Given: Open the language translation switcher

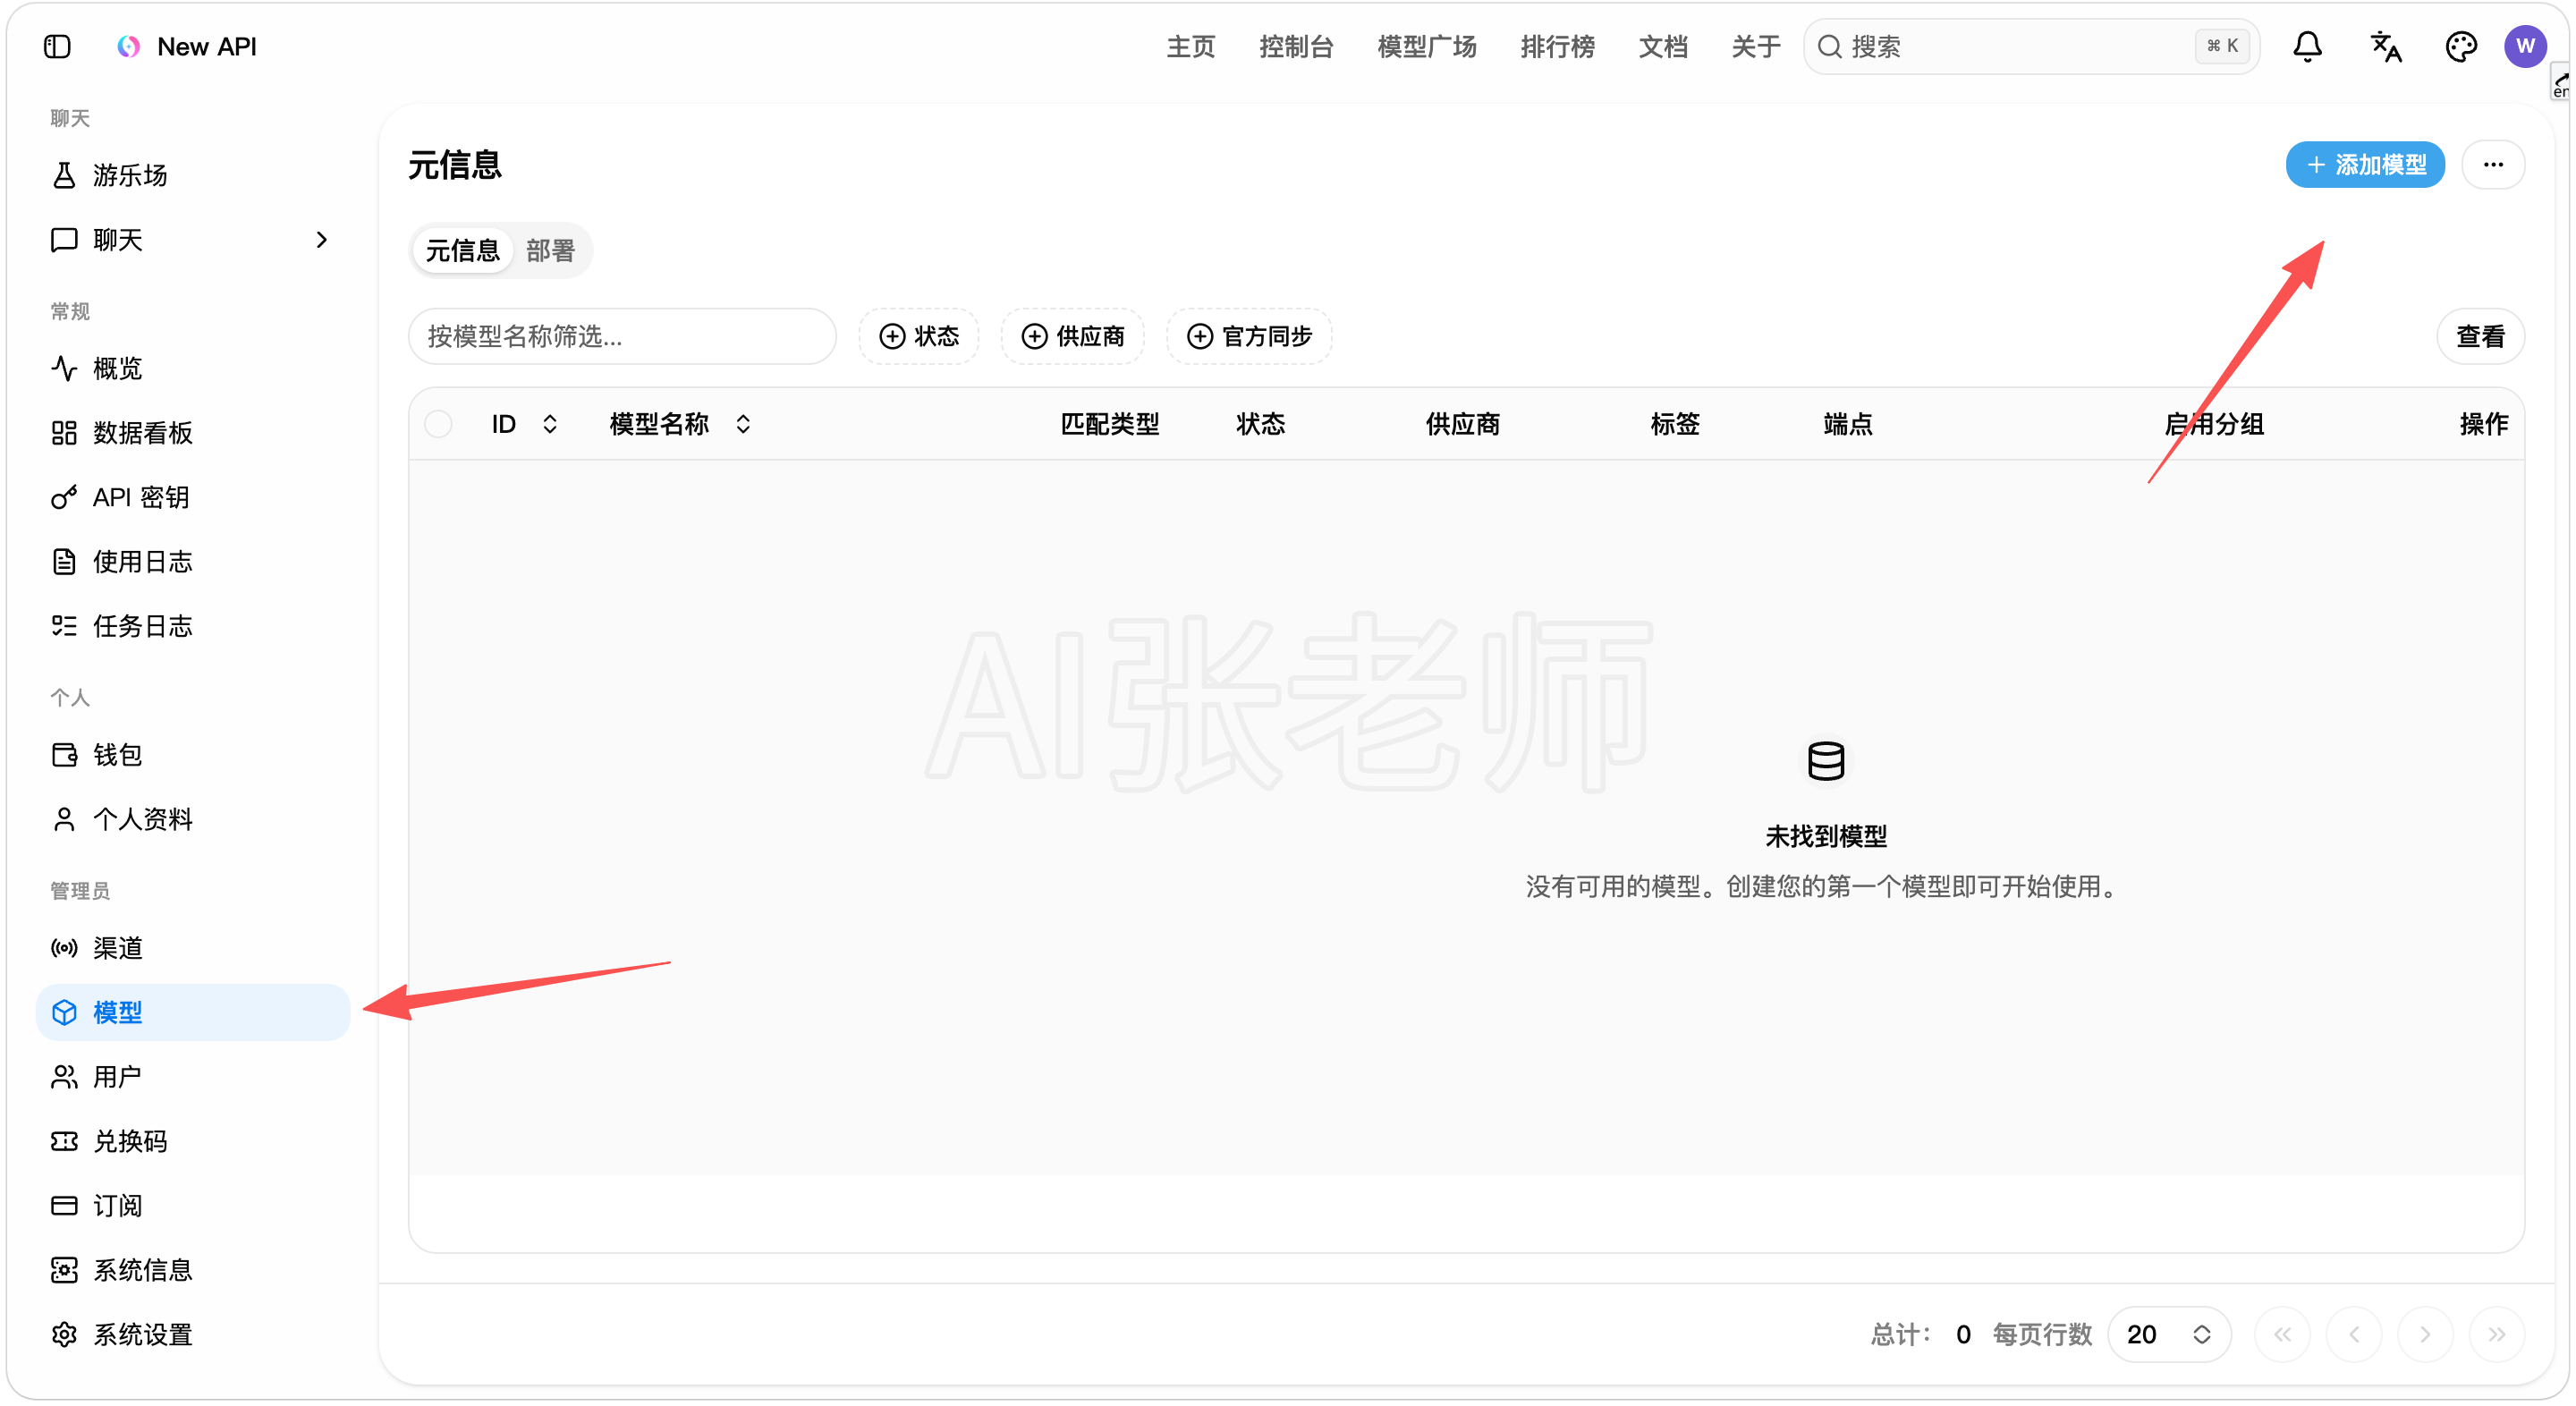Looking at the screenshot, I should coord(2385,46).
